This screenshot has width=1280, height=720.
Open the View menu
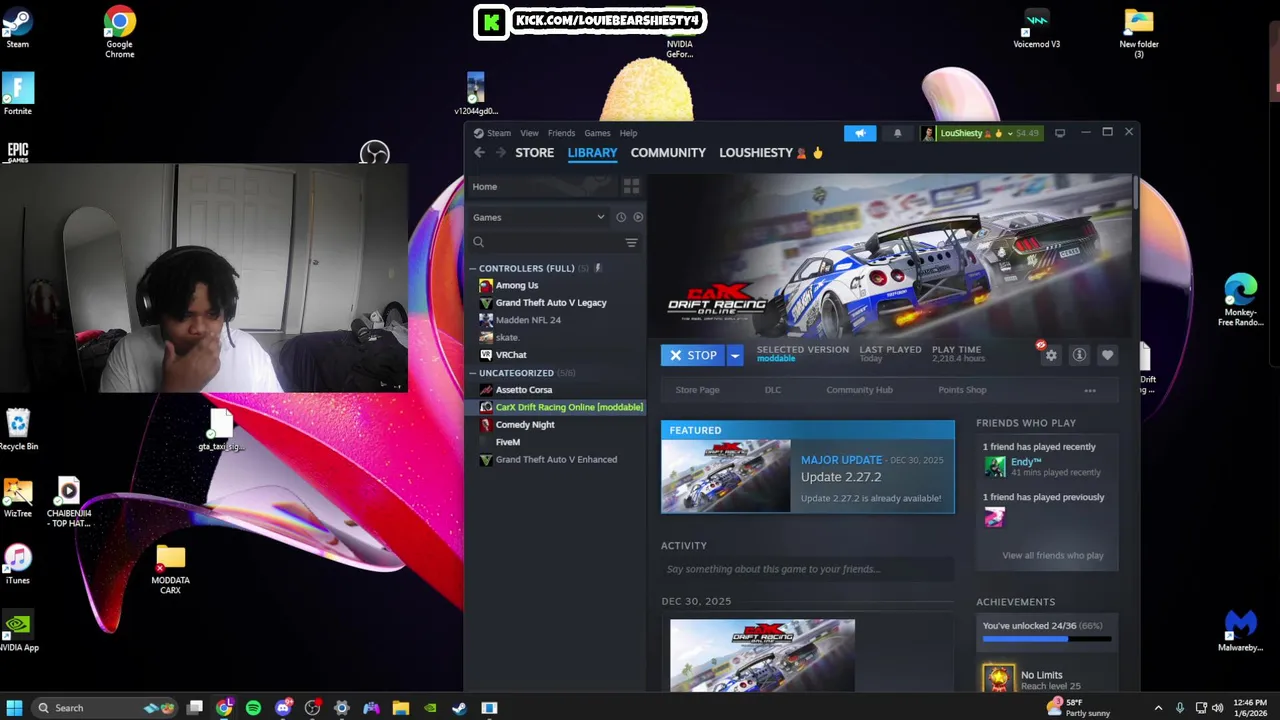click(529, 133)
